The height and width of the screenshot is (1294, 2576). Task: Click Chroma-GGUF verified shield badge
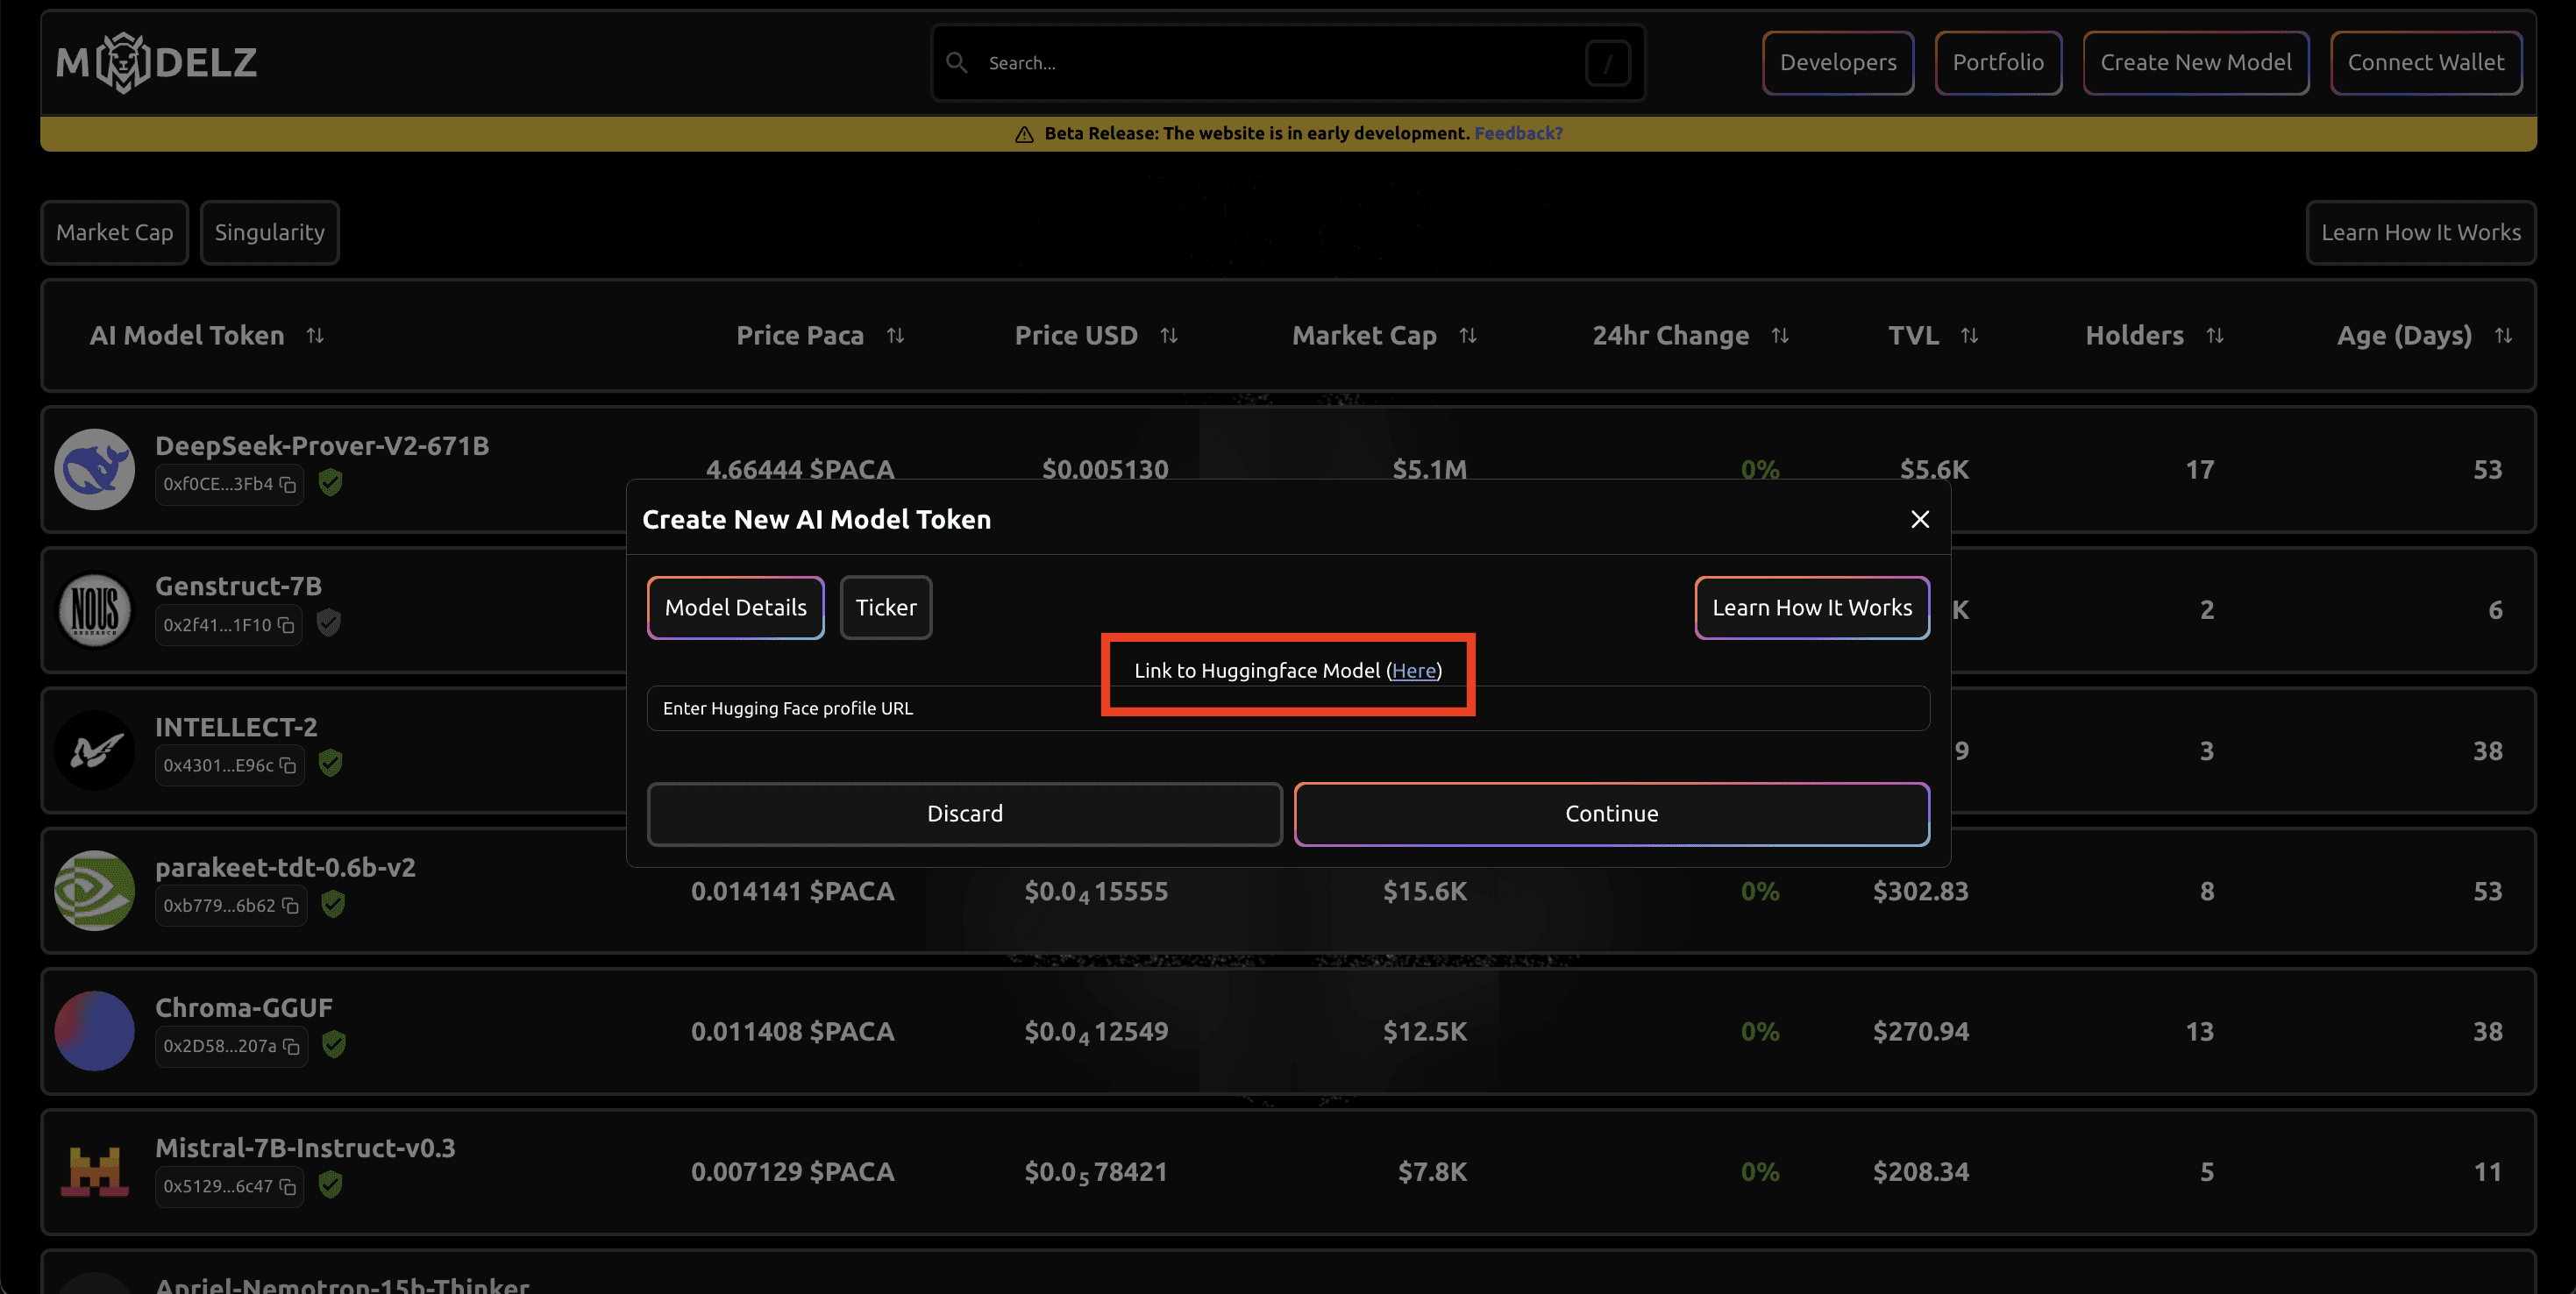334,1044
